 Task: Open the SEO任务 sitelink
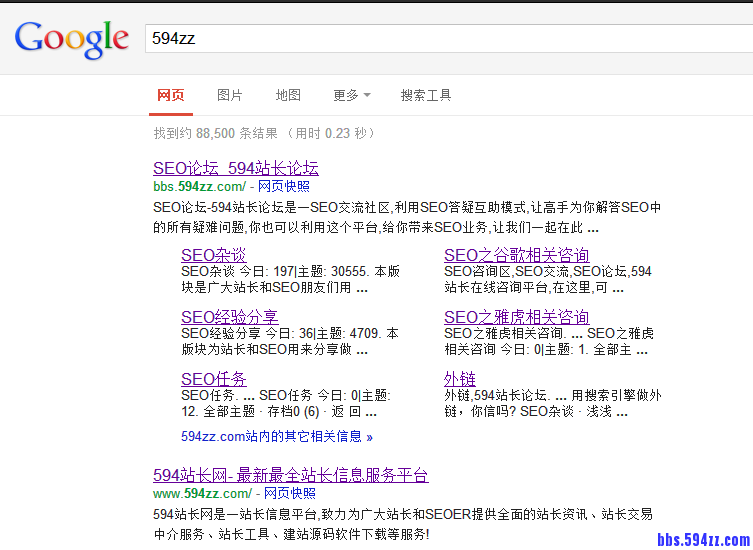tap(213, 379)
